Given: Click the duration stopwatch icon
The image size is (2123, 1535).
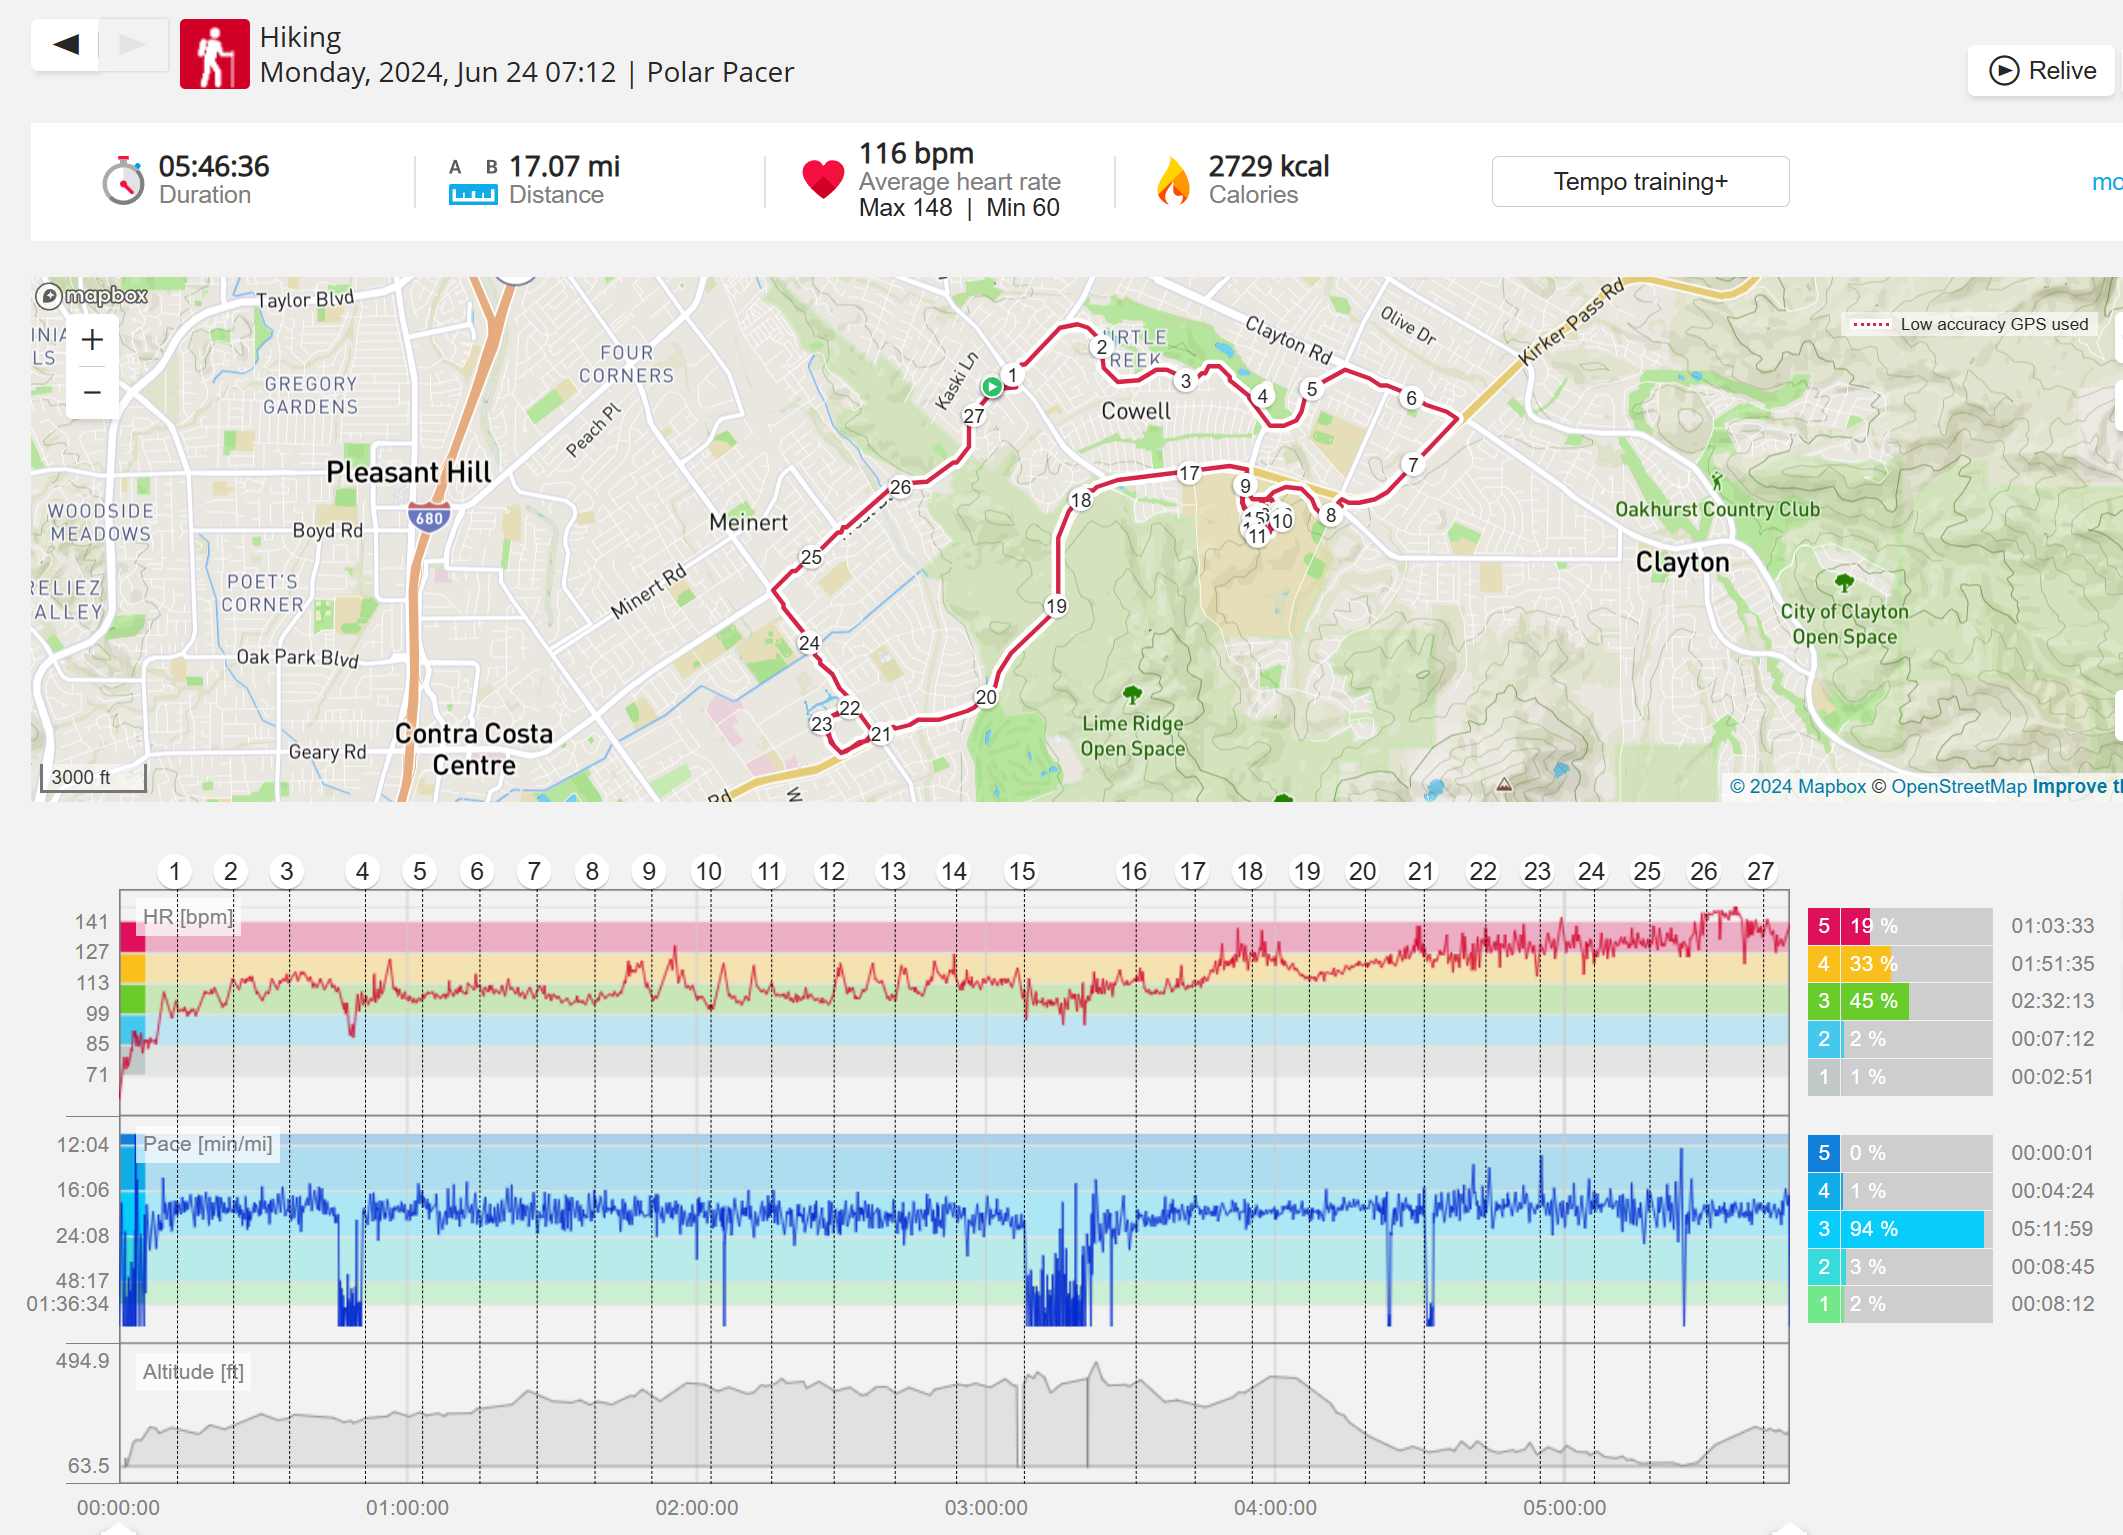Looking at the screenshot, I should coord(123,182).
